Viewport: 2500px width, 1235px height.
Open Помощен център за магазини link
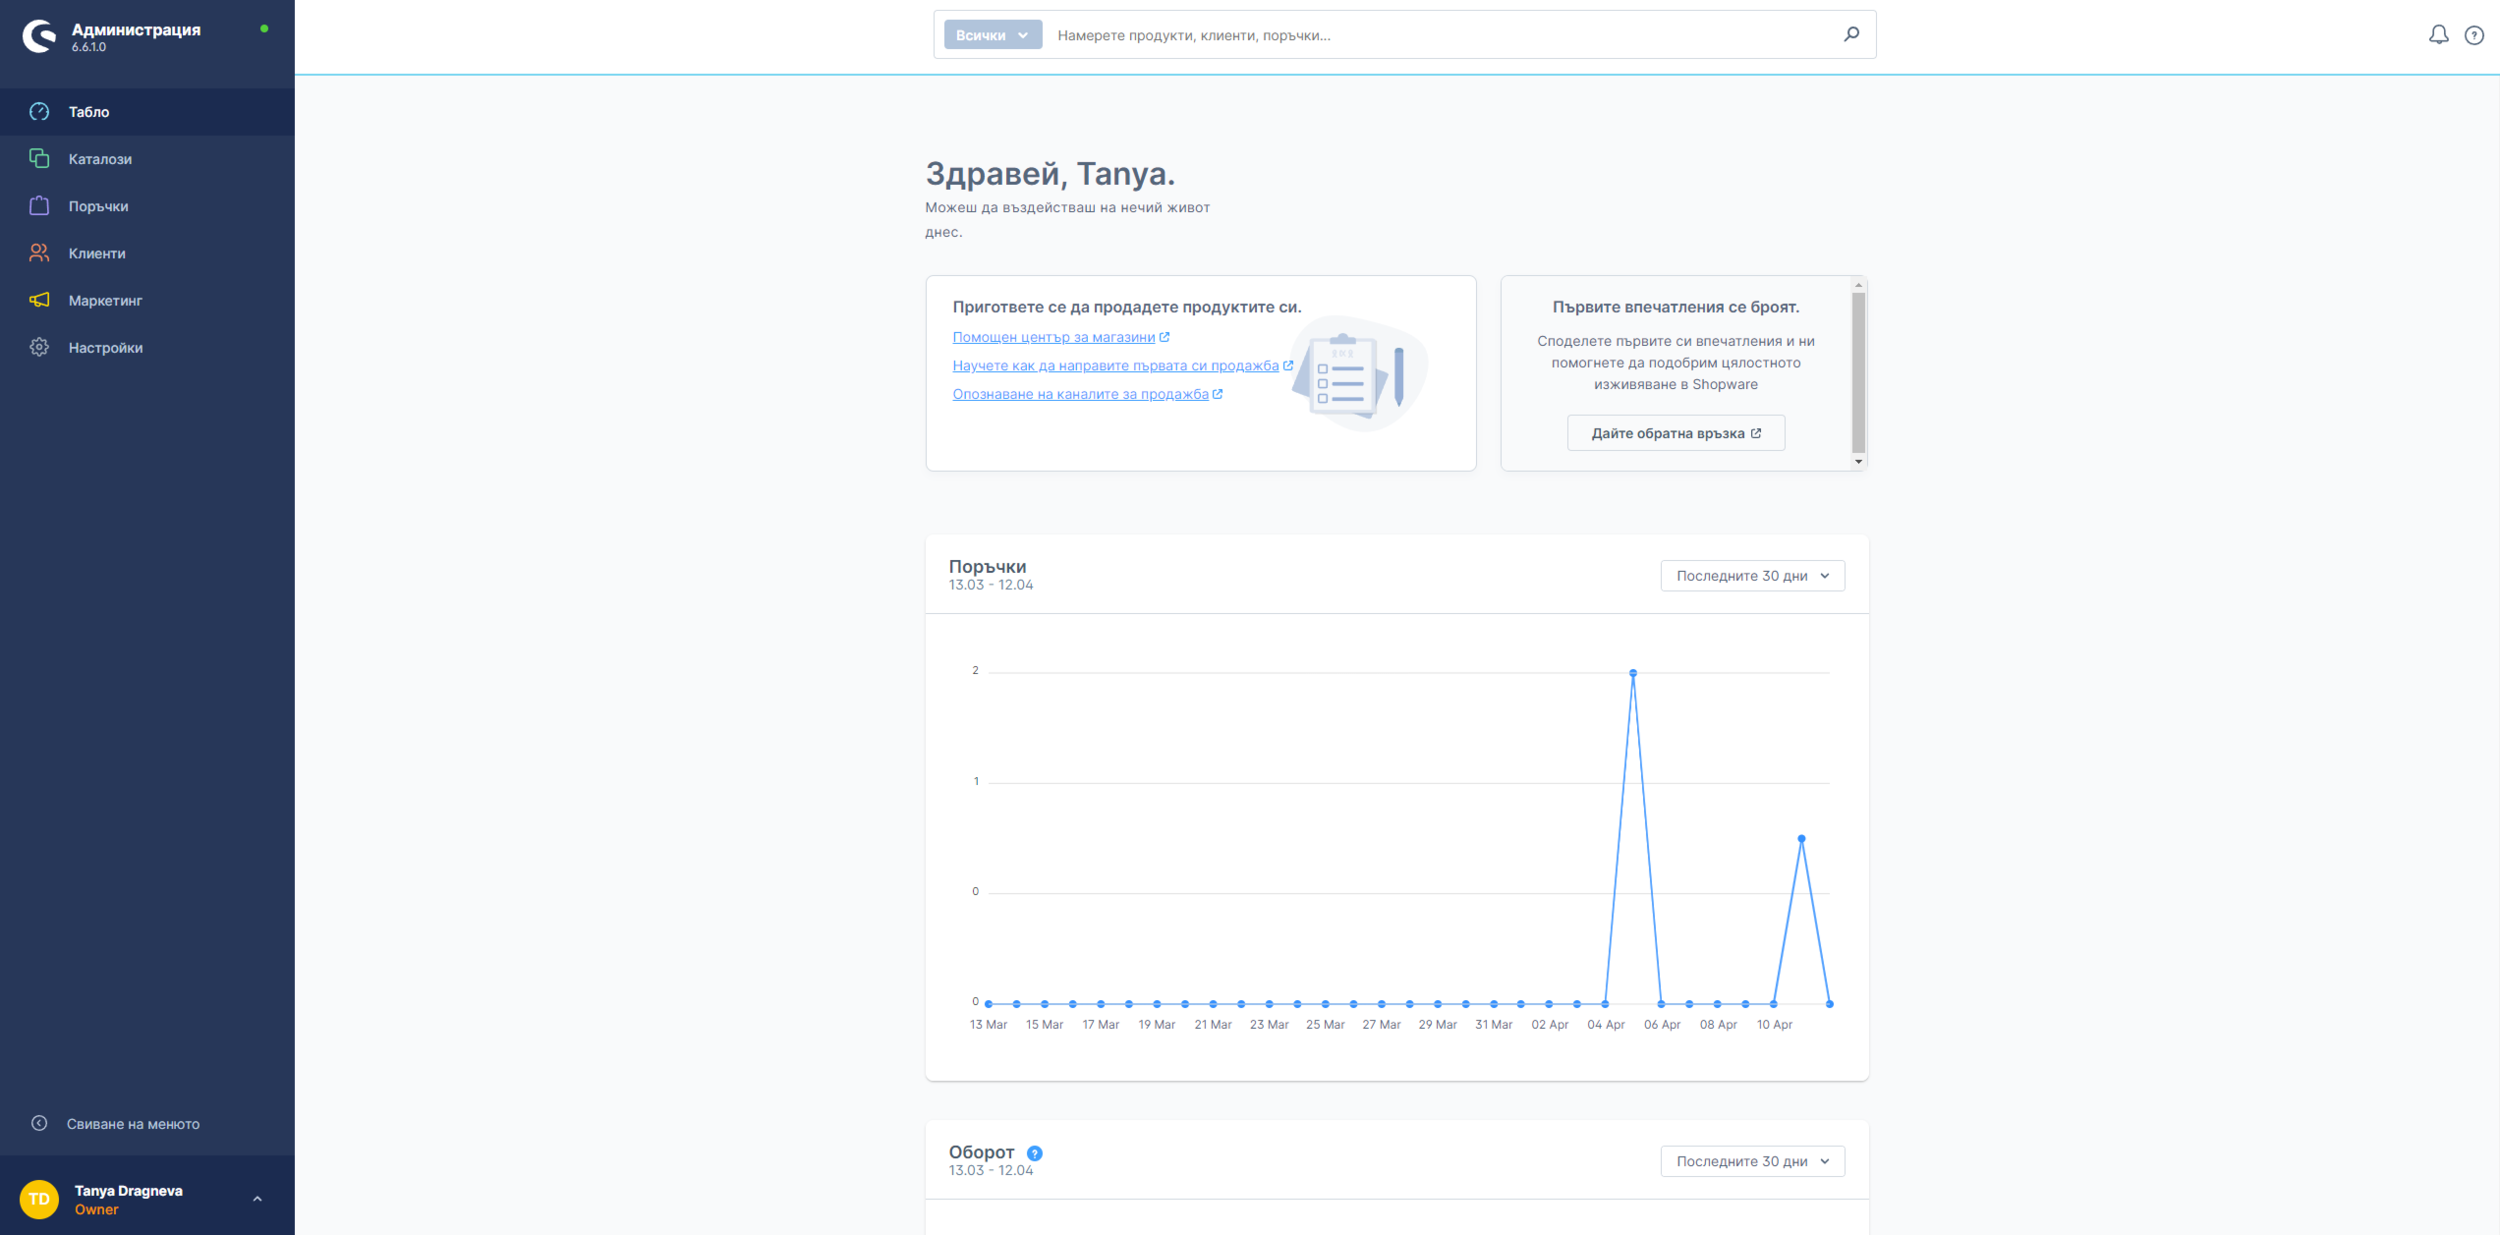[1053, 337]
